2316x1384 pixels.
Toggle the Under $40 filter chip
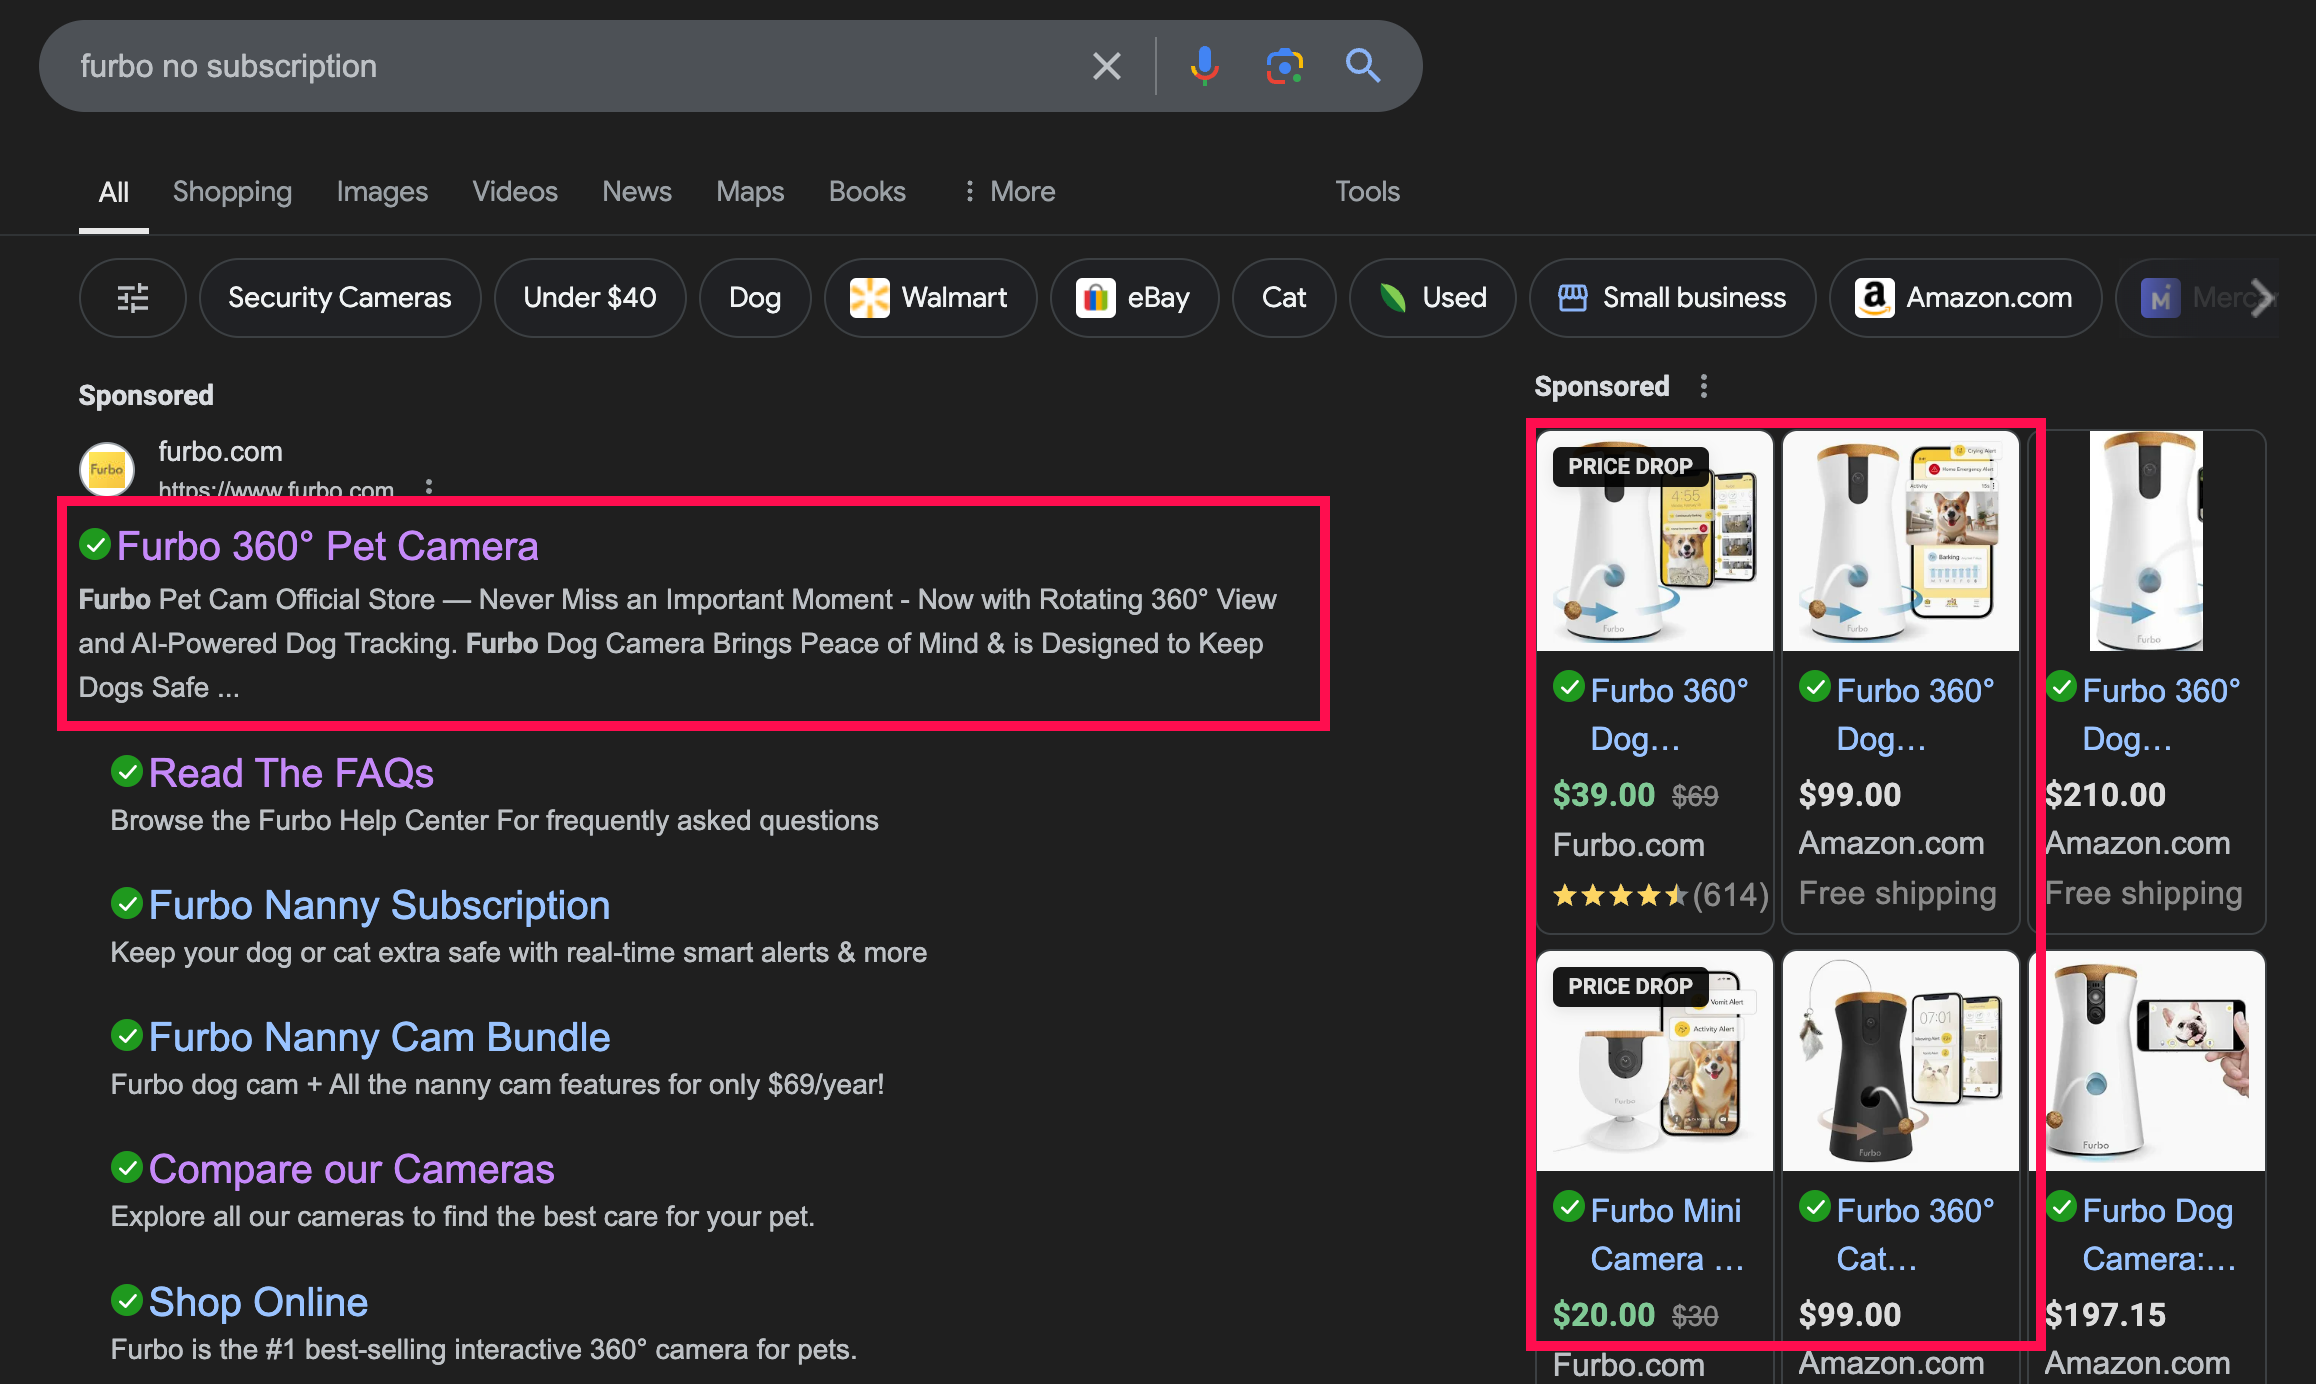589,298
